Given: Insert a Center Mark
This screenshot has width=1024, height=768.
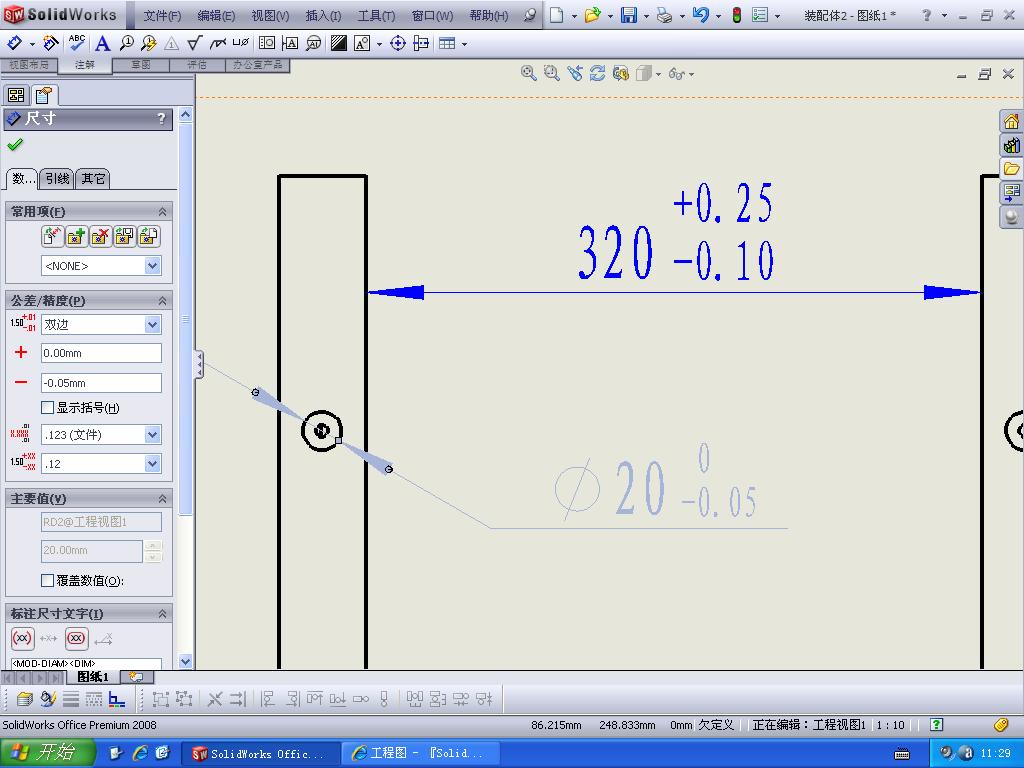Looking at the screenshot, I should (398, 43).
